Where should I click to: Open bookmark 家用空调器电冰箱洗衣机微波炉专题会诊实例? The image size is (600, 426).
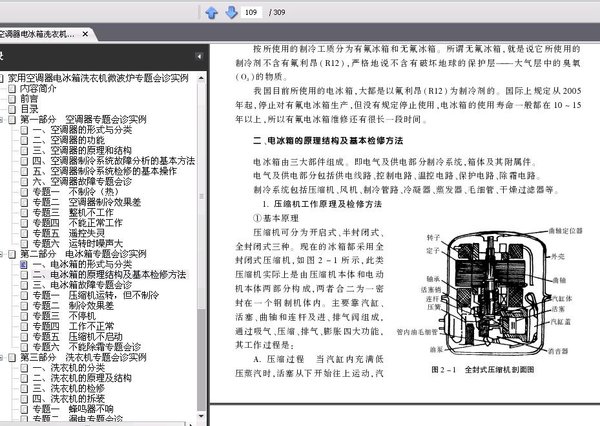click(x=98, y=78)
